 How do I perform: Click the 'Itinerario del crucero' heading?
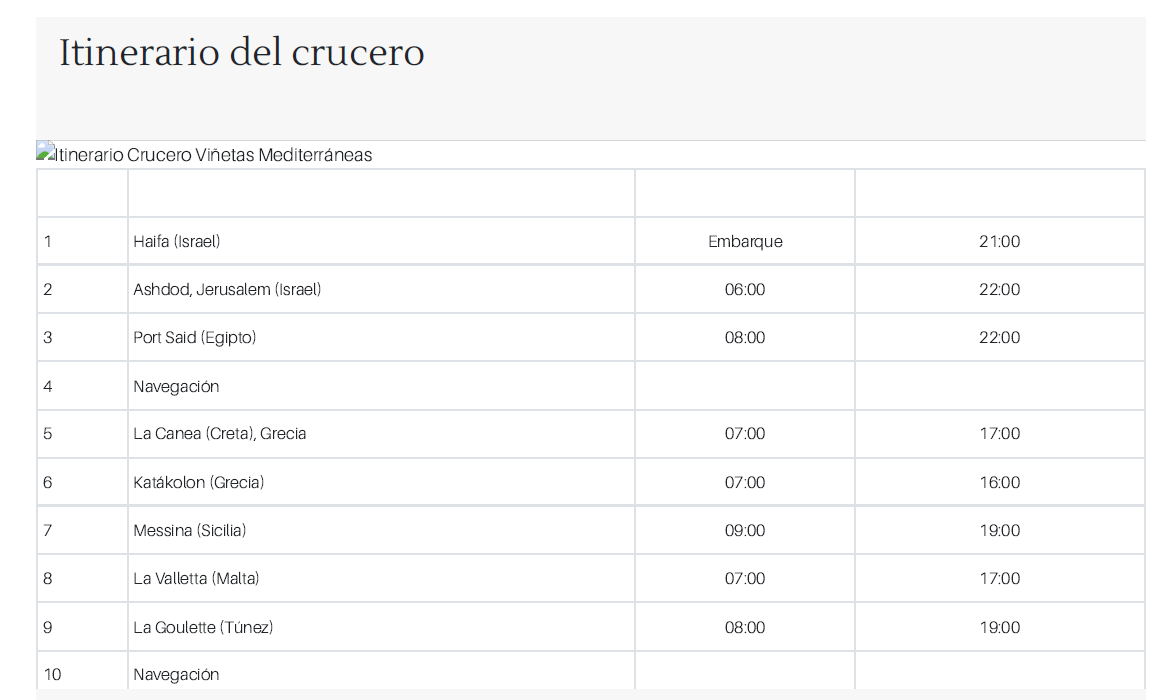coord(242,52)
